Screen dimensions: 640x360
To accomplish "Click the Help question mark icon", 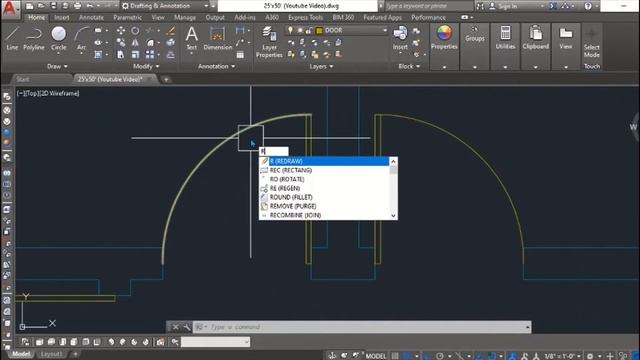I will pos(588,6).
